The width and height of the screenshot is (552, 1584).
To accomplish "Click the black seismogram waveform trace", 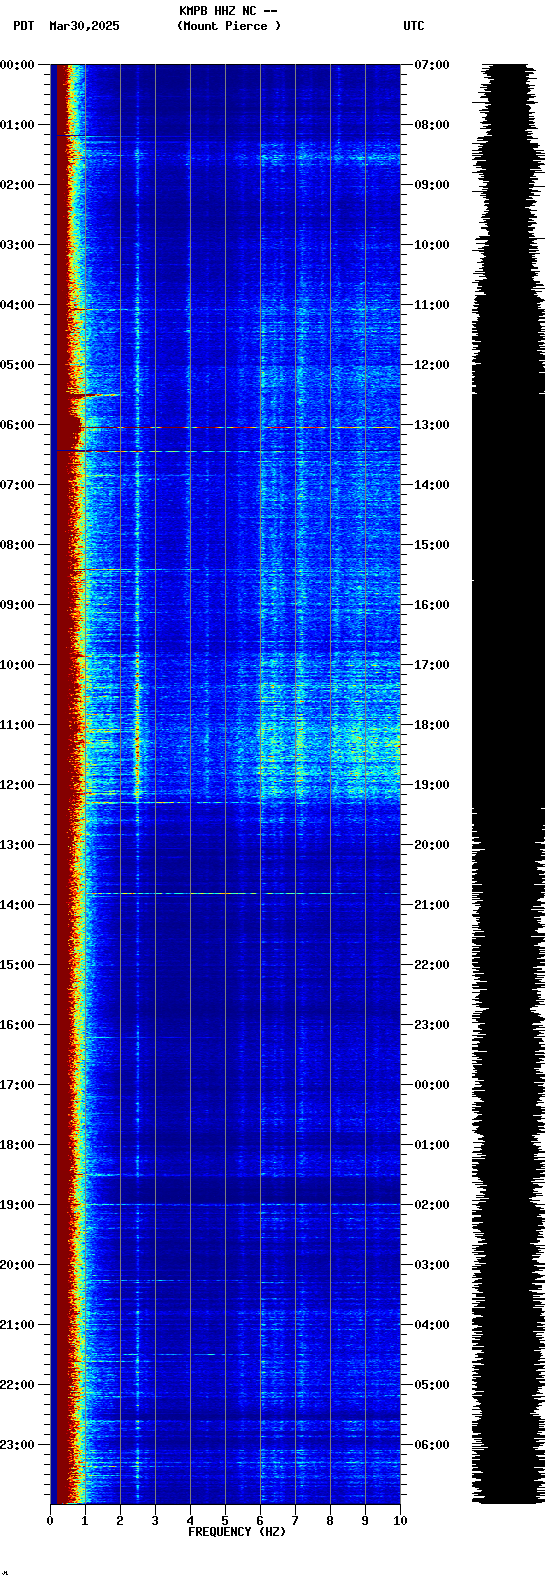I will coord(509,784).
